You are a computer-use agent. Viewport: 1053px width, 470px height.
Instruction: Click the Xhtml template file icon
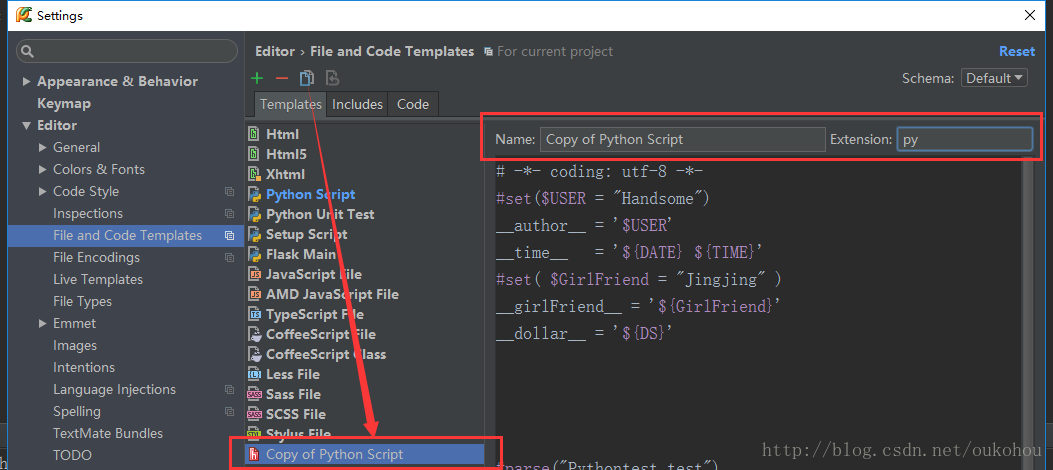pyautogui.click(x=255, y=175)
